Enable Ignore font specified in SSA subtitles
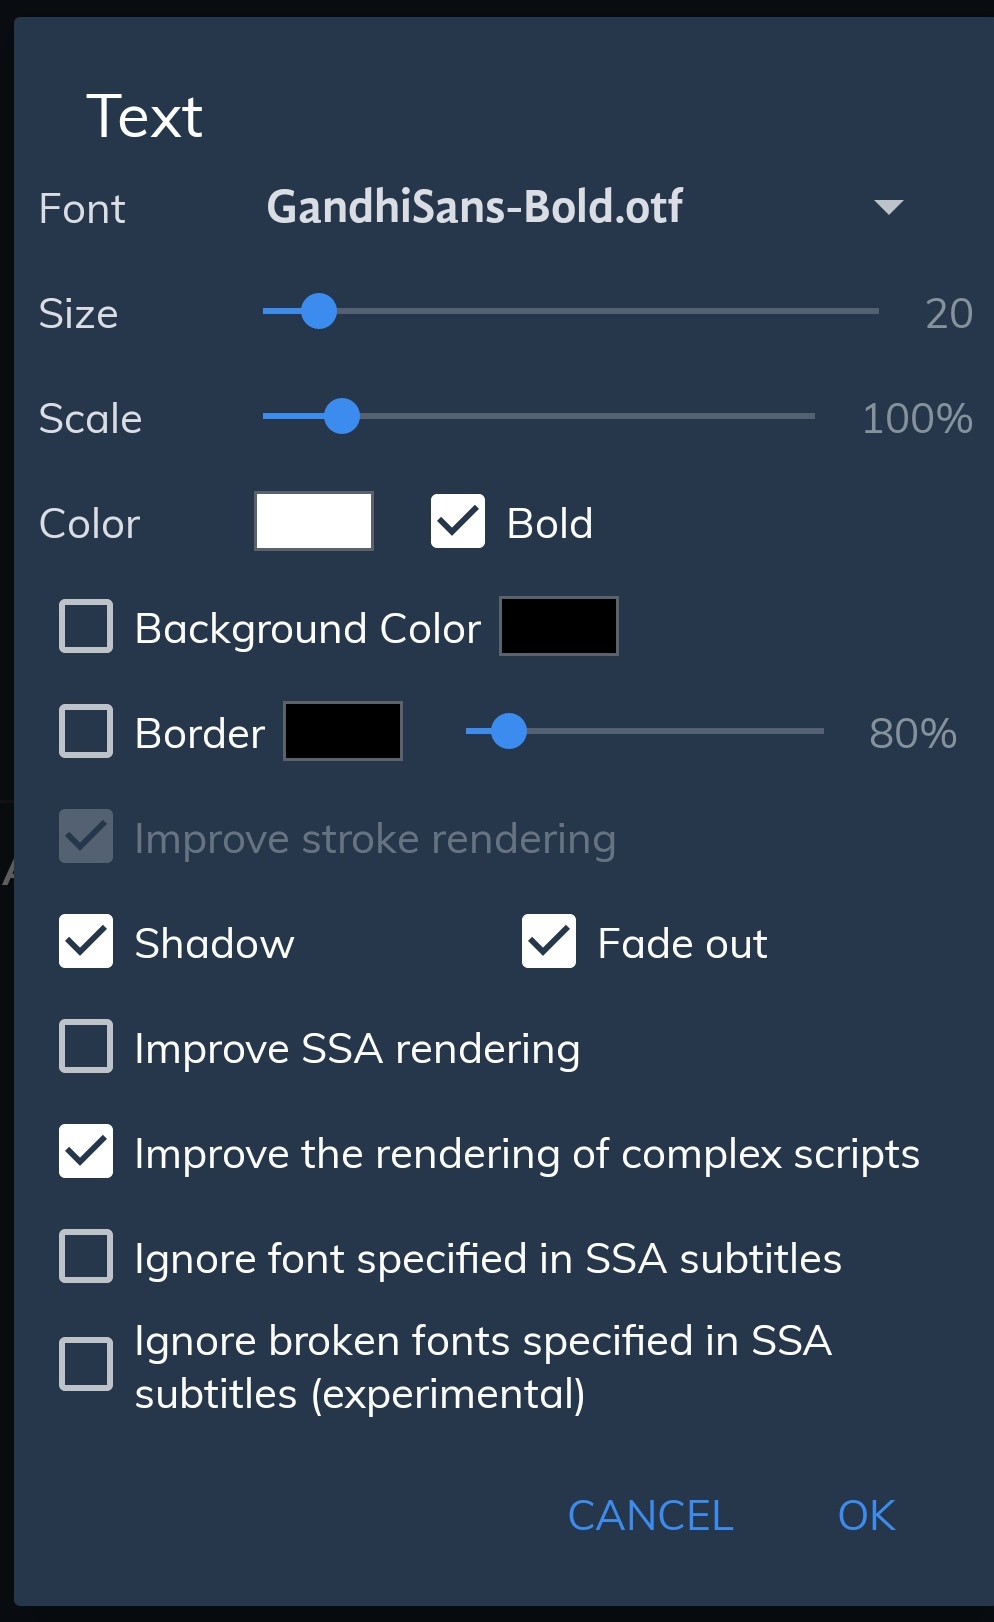Viewport: 994px width, 1622px height. click(86, 1257)
